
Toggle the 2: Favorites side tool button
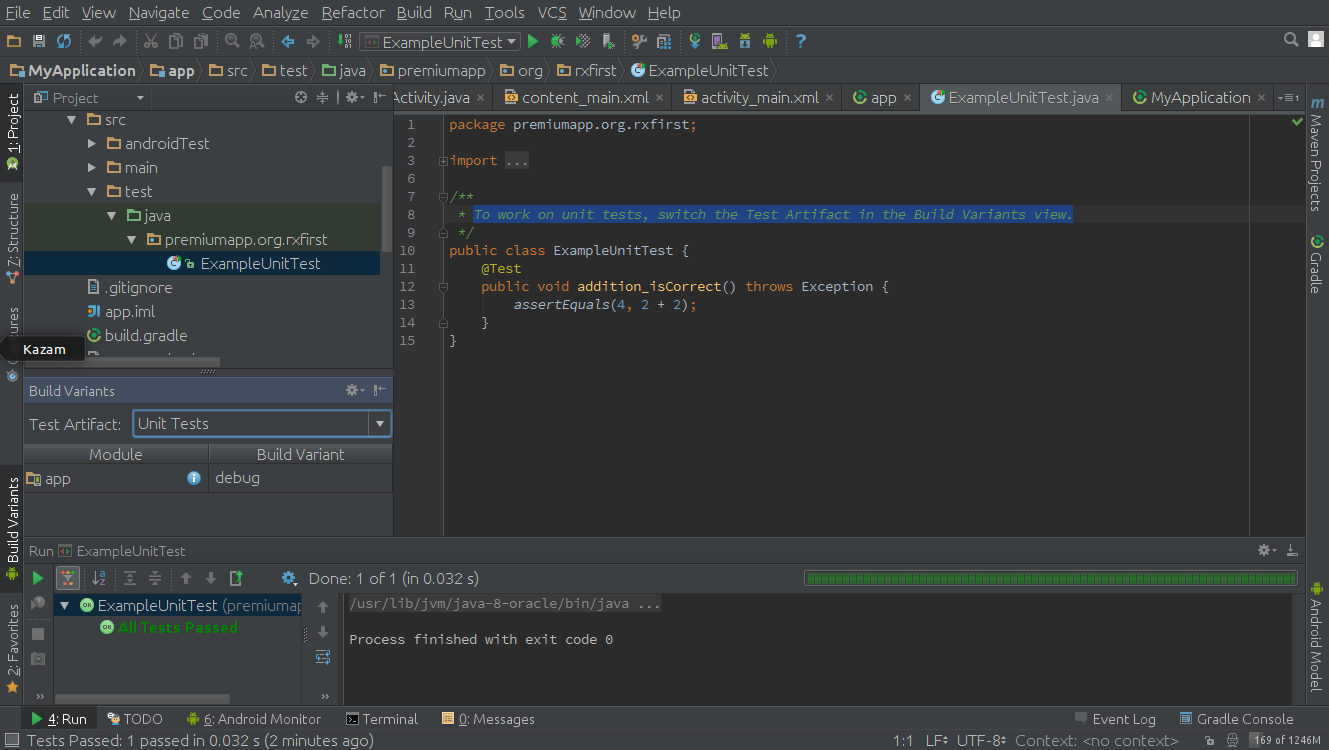tap(12, 648)
